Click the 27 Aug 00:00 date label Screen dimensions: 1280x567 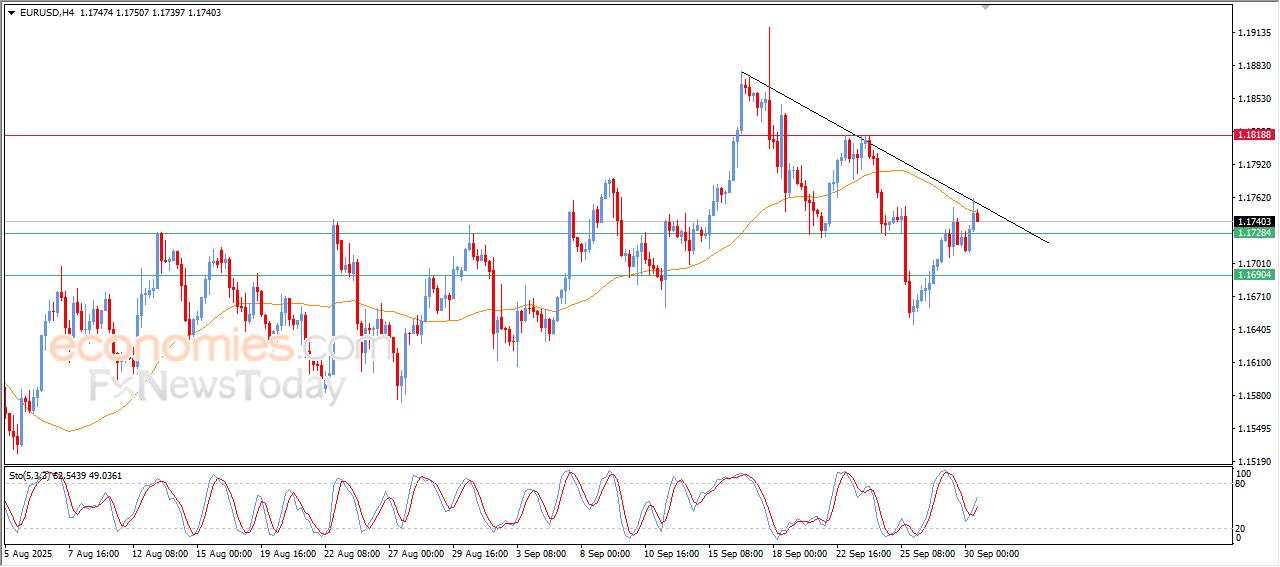click(417, 553)
